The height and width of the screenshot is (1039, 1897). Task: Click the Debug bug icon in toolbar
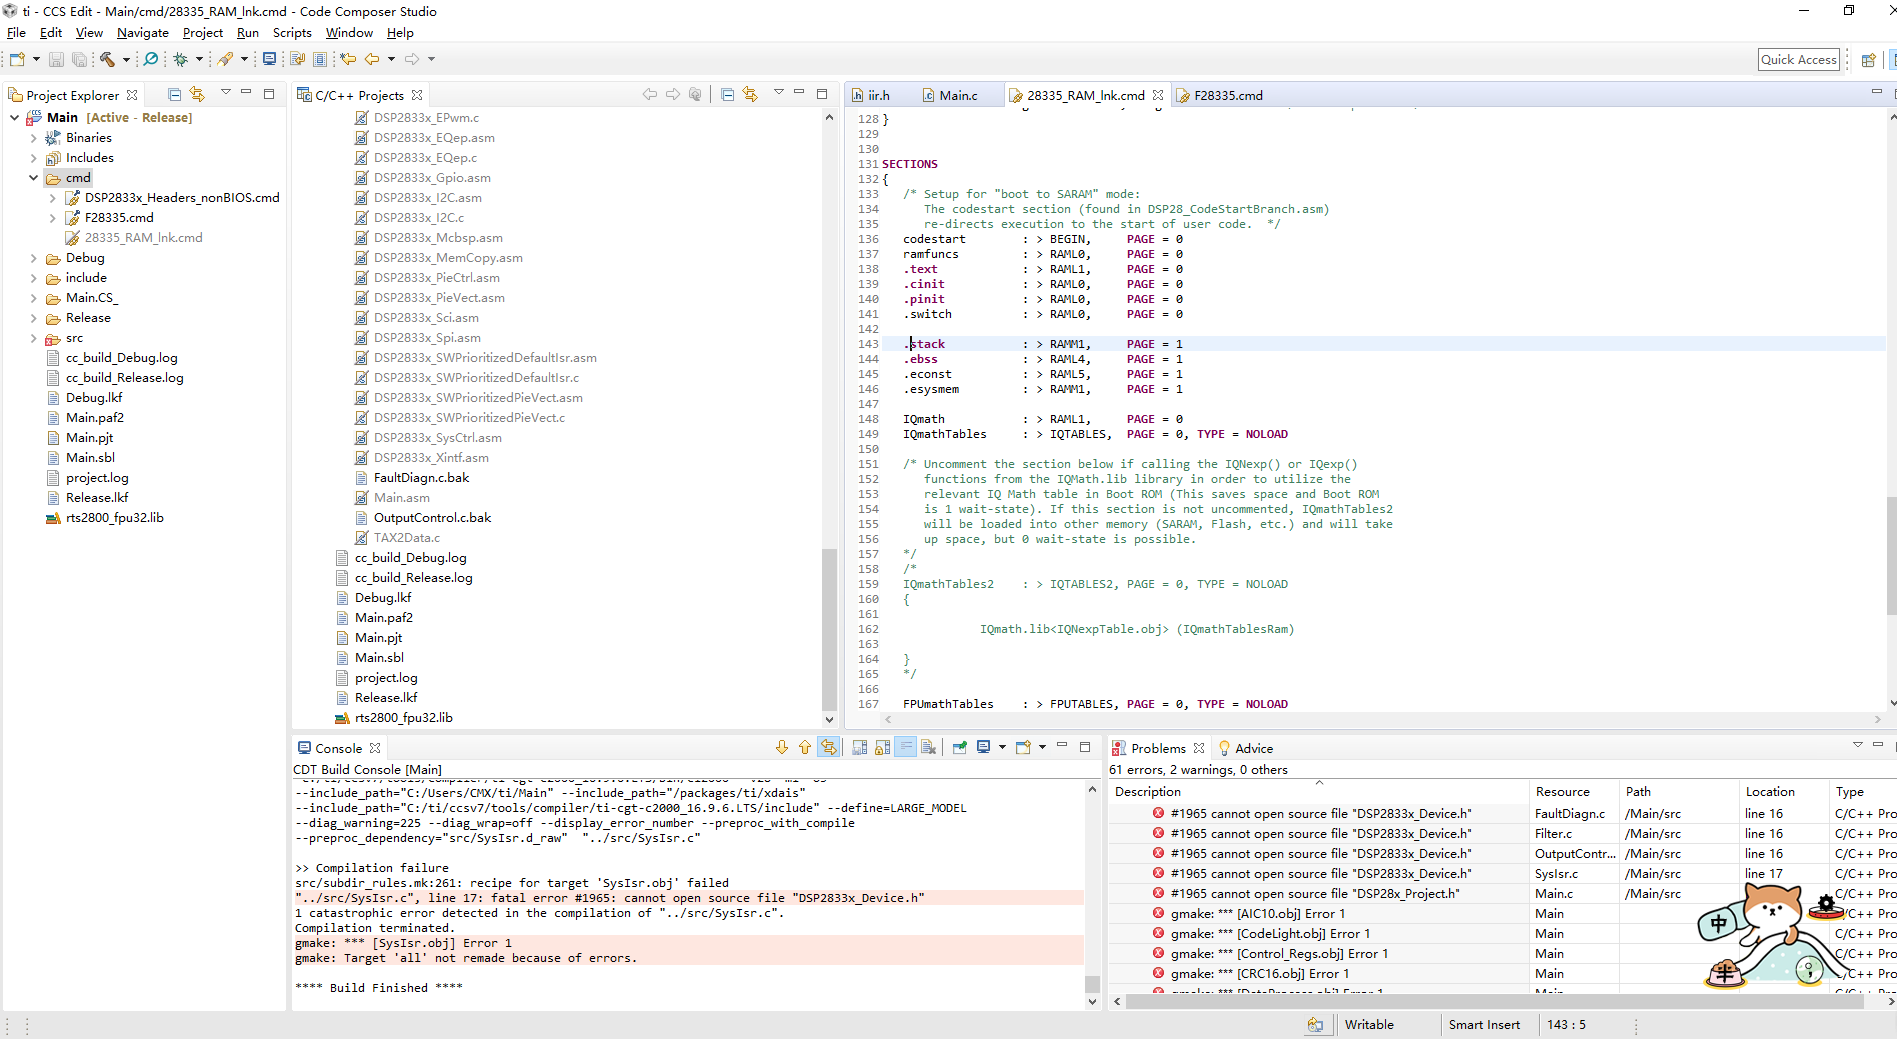pyautogui.click(x=180, y=60)
